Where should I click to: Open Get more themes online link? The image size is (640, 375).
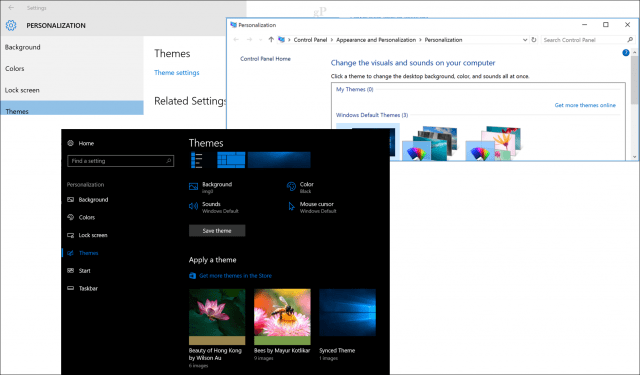pos(585,105)
